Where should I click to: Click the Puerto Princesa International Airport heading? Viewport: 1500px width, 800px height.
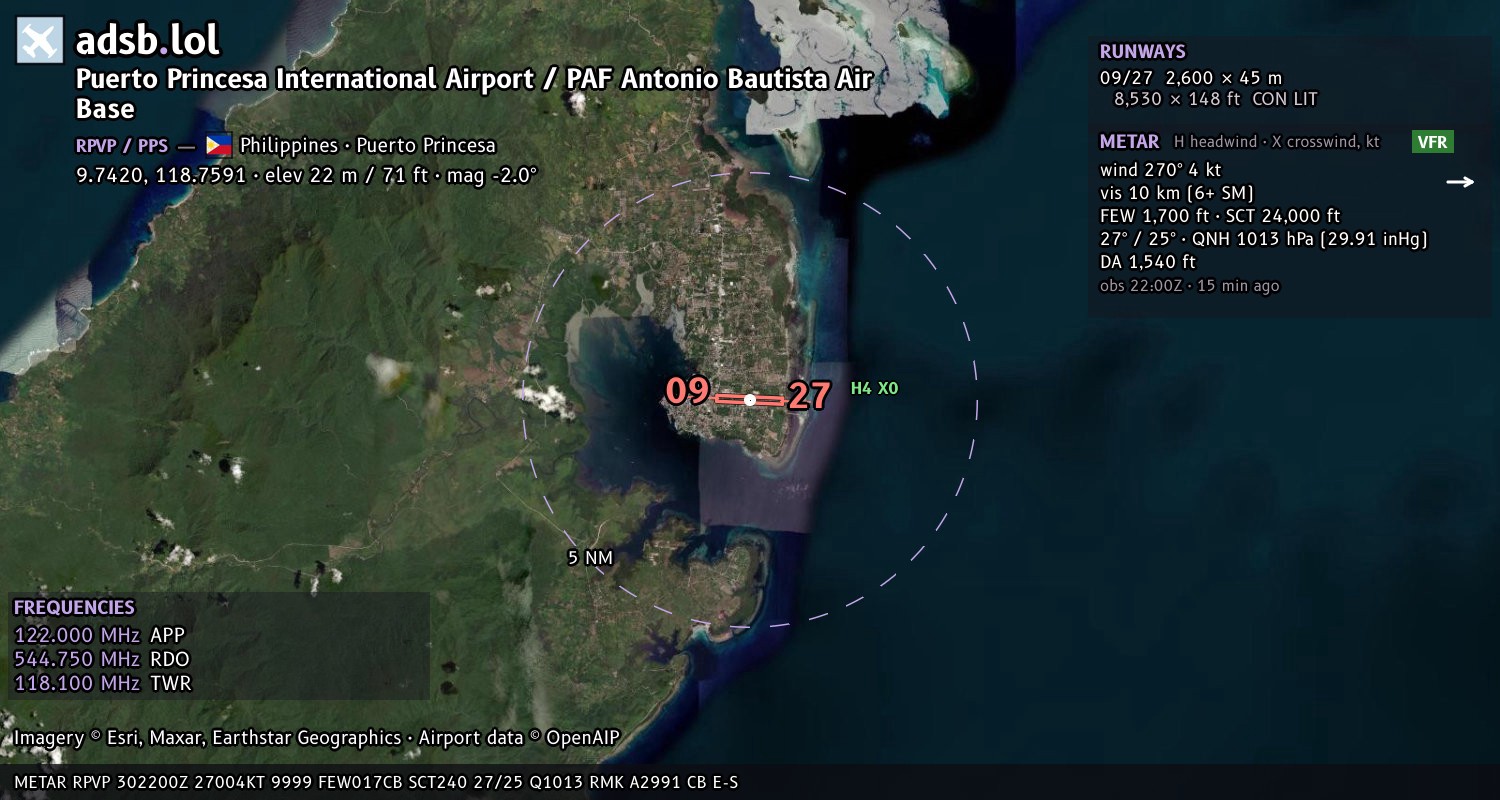pyautogui.click(x=475, y=93)
